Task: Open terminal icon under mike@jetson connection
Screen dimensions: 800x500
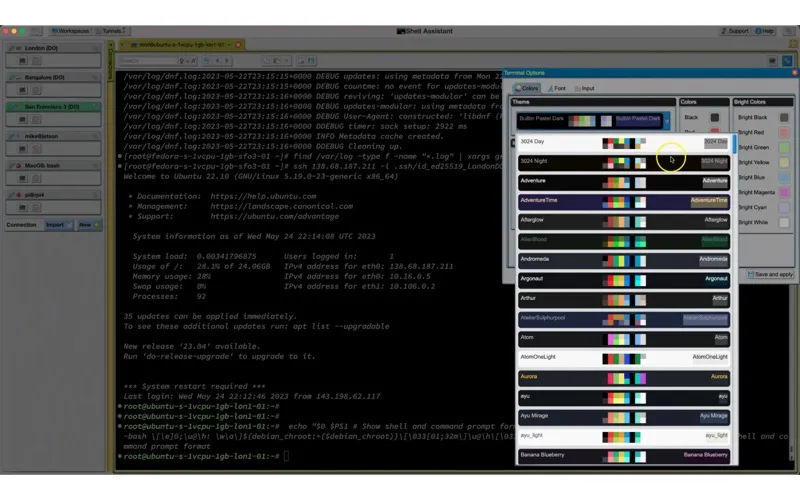Action: pyautogui.click(x=22, y=149)
